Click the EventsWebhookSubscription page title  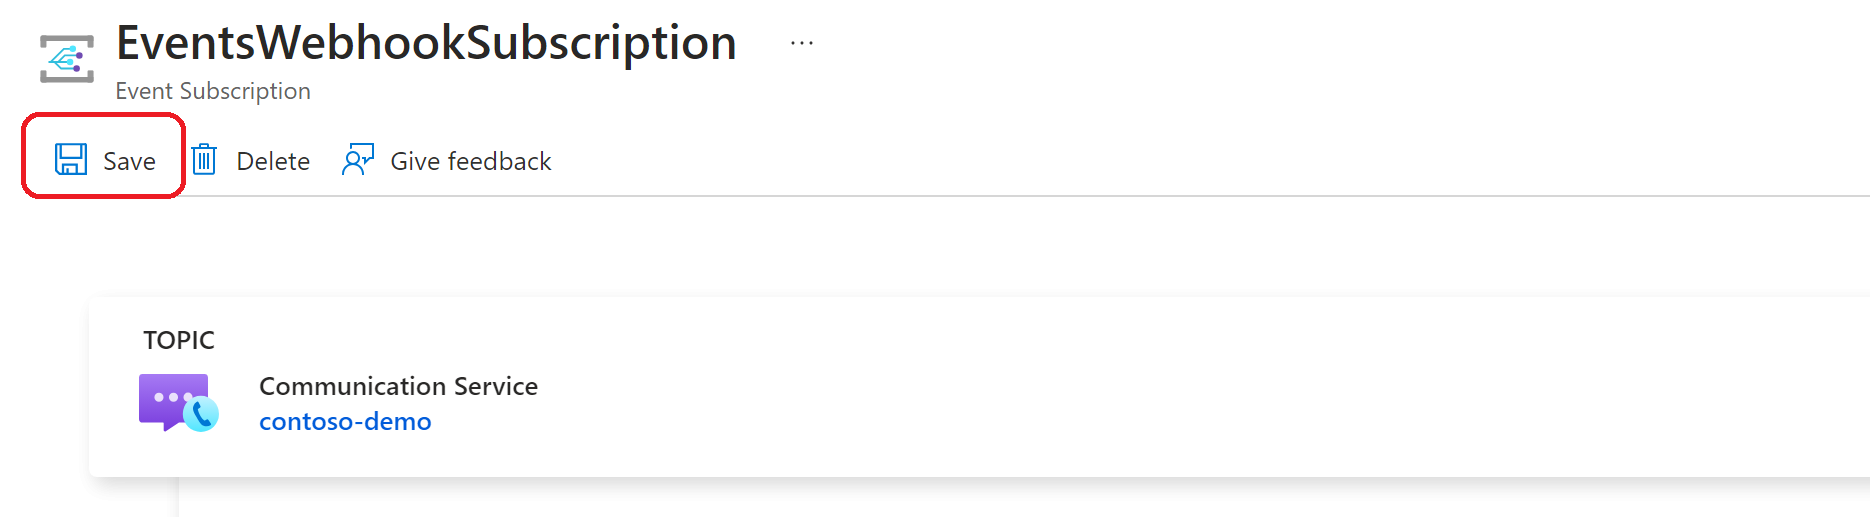[426, 43]
